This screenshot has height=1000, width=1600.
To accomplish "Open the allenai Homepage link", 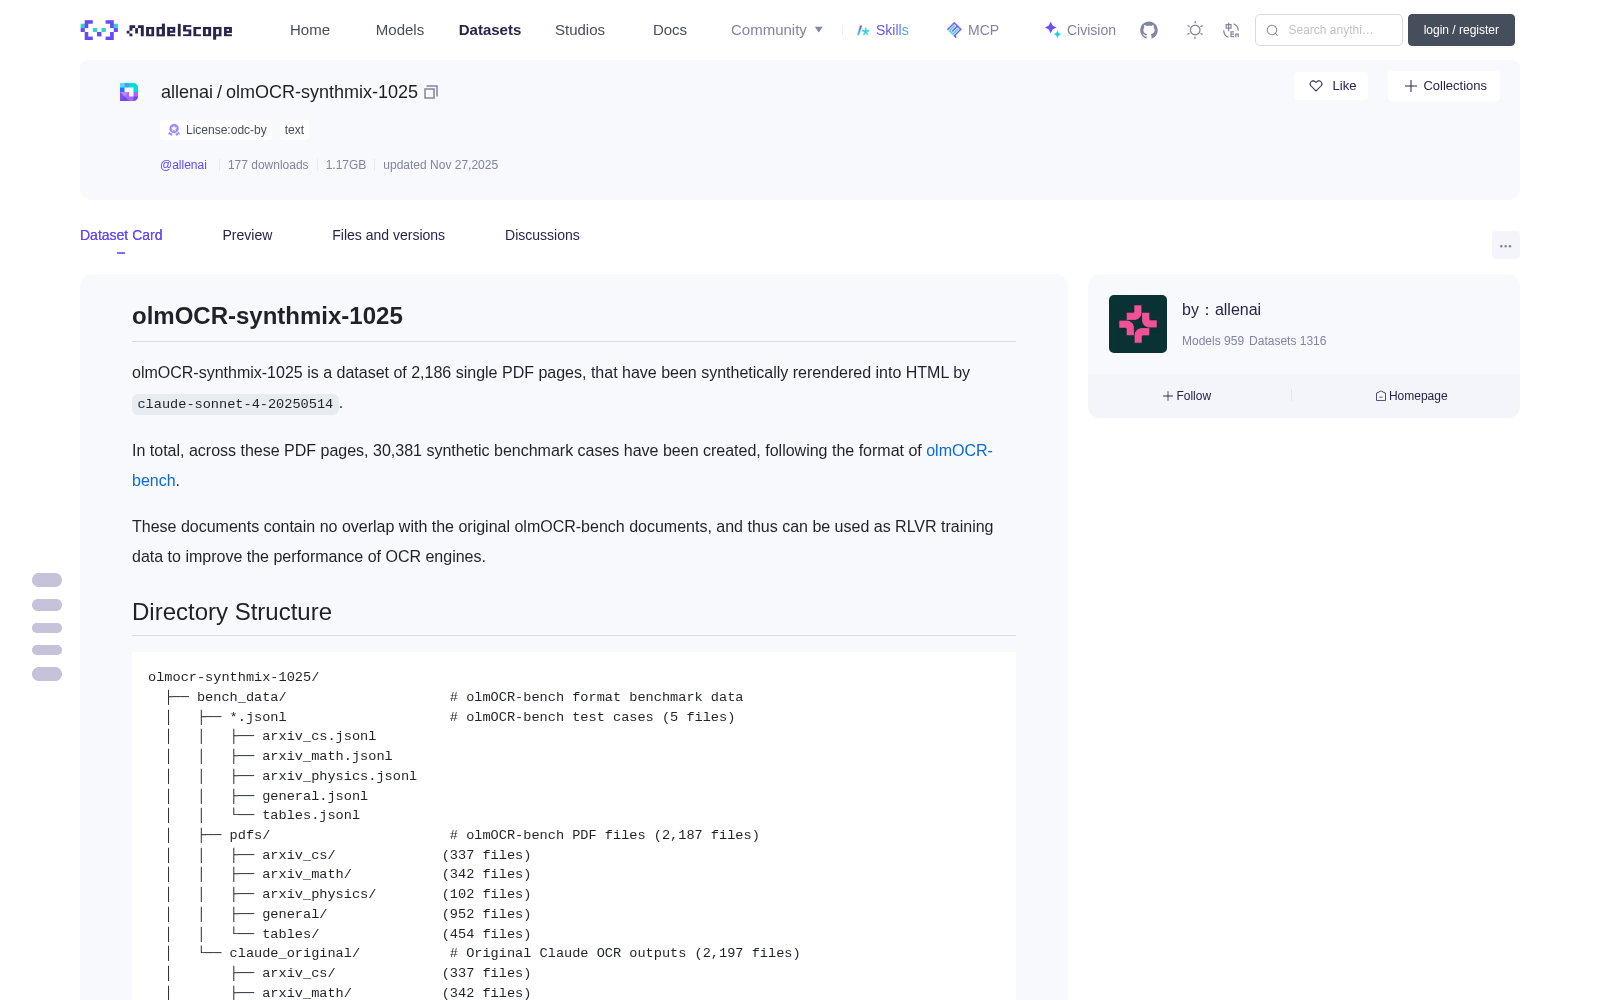I will (x=1411, y=396).
